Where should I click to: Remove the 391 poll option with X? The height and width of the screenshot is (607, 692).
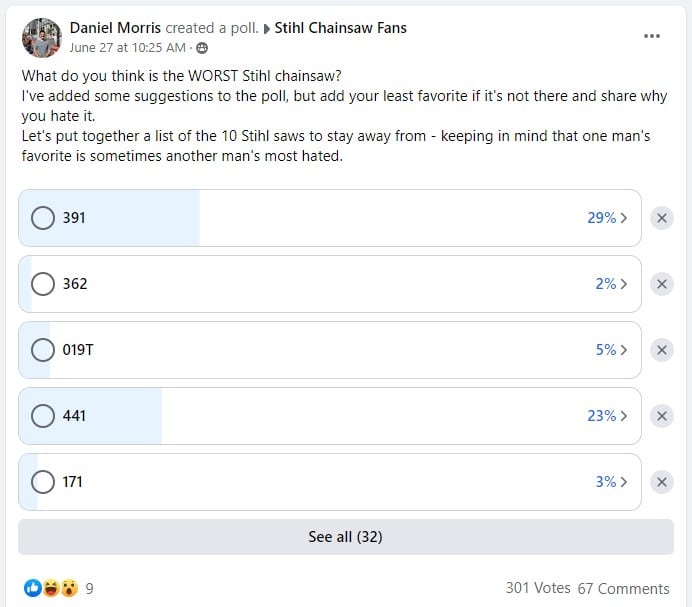662,218
